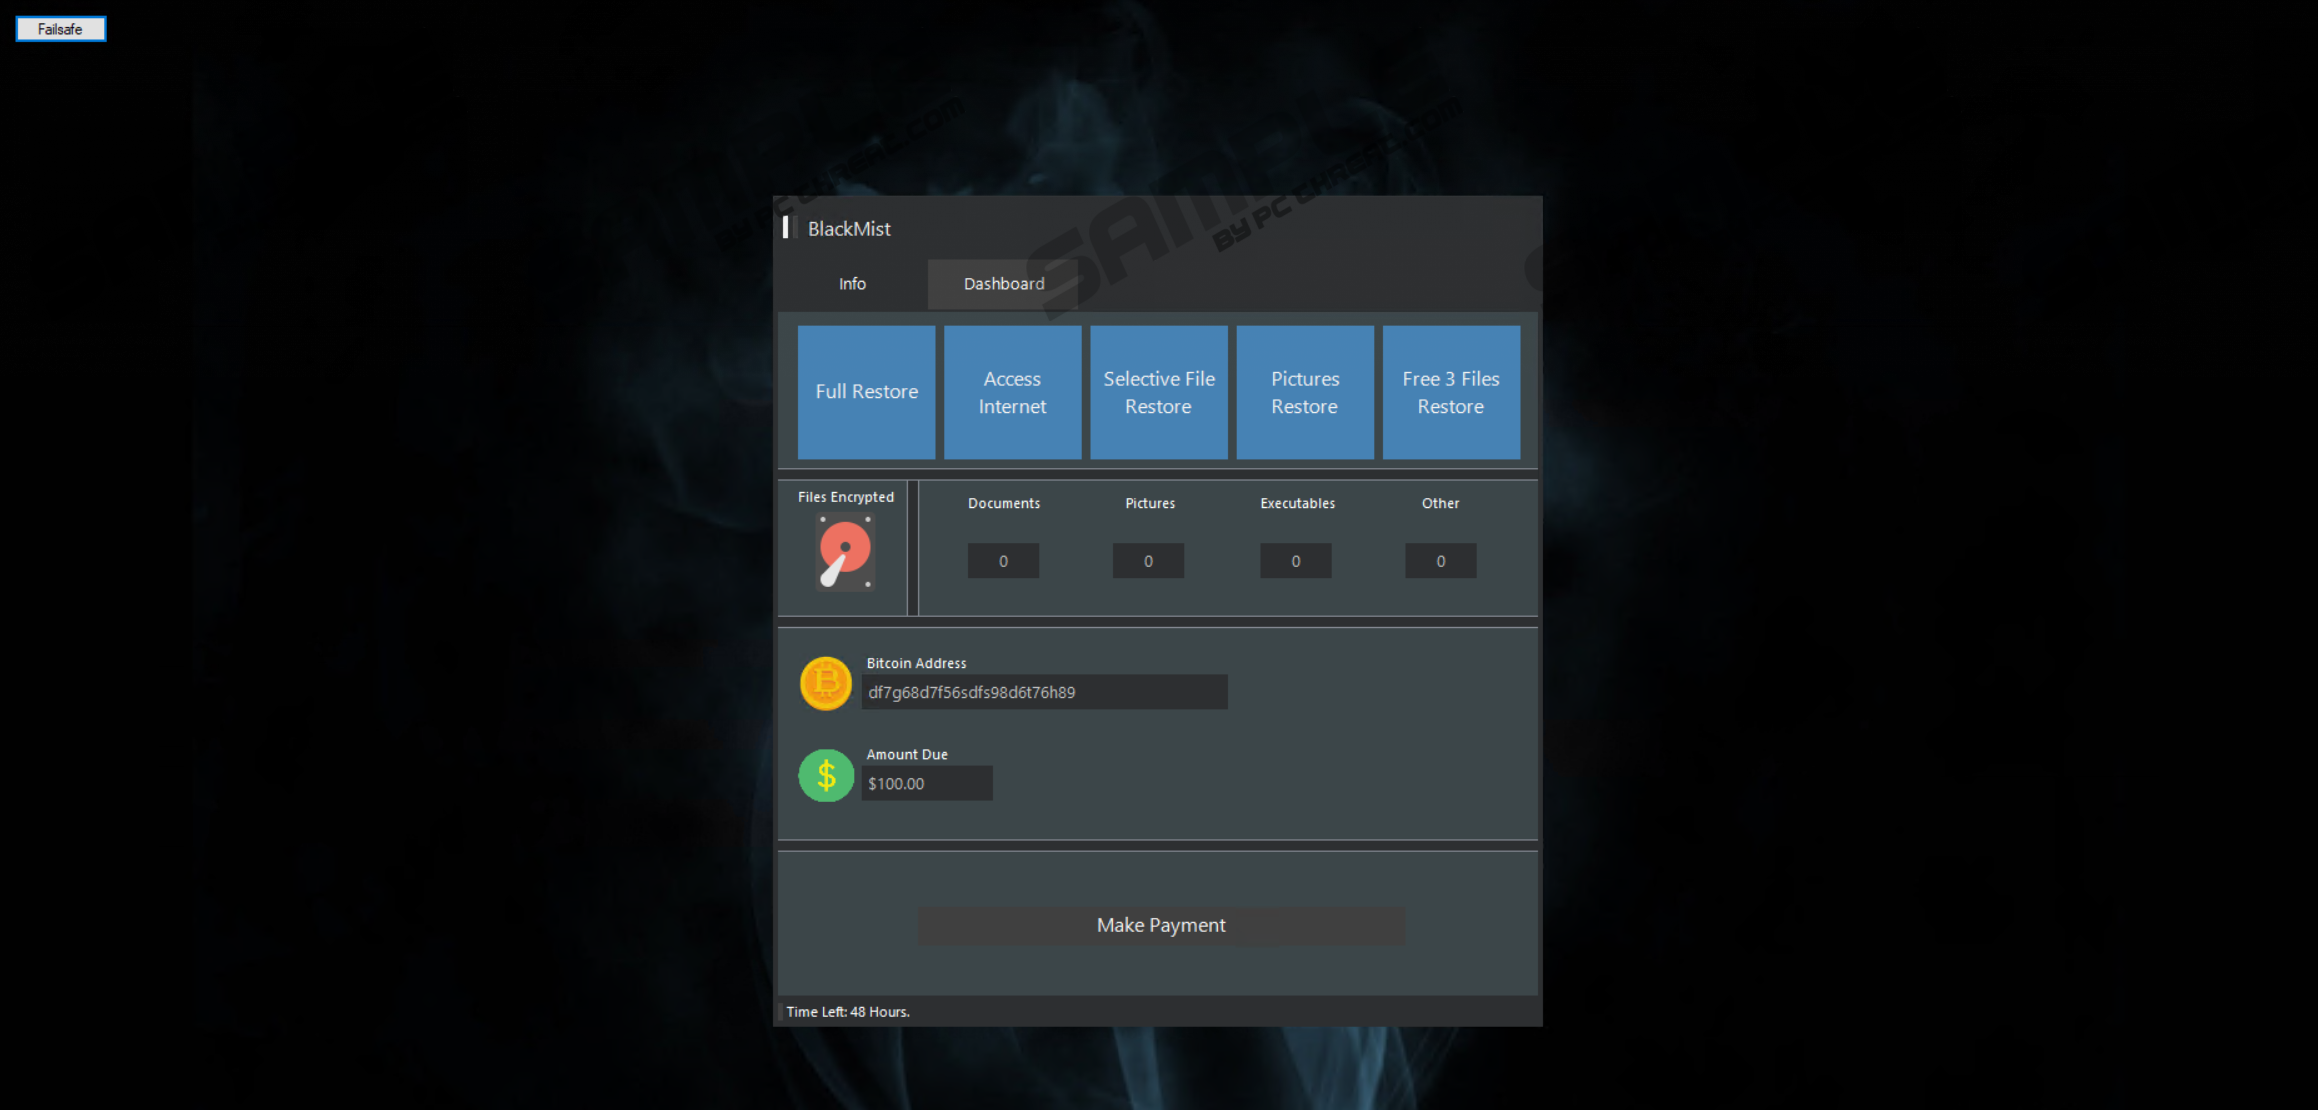Click the orange Bitcoin coin icon
The image size is (2318, 1110).
pos(825,684)
